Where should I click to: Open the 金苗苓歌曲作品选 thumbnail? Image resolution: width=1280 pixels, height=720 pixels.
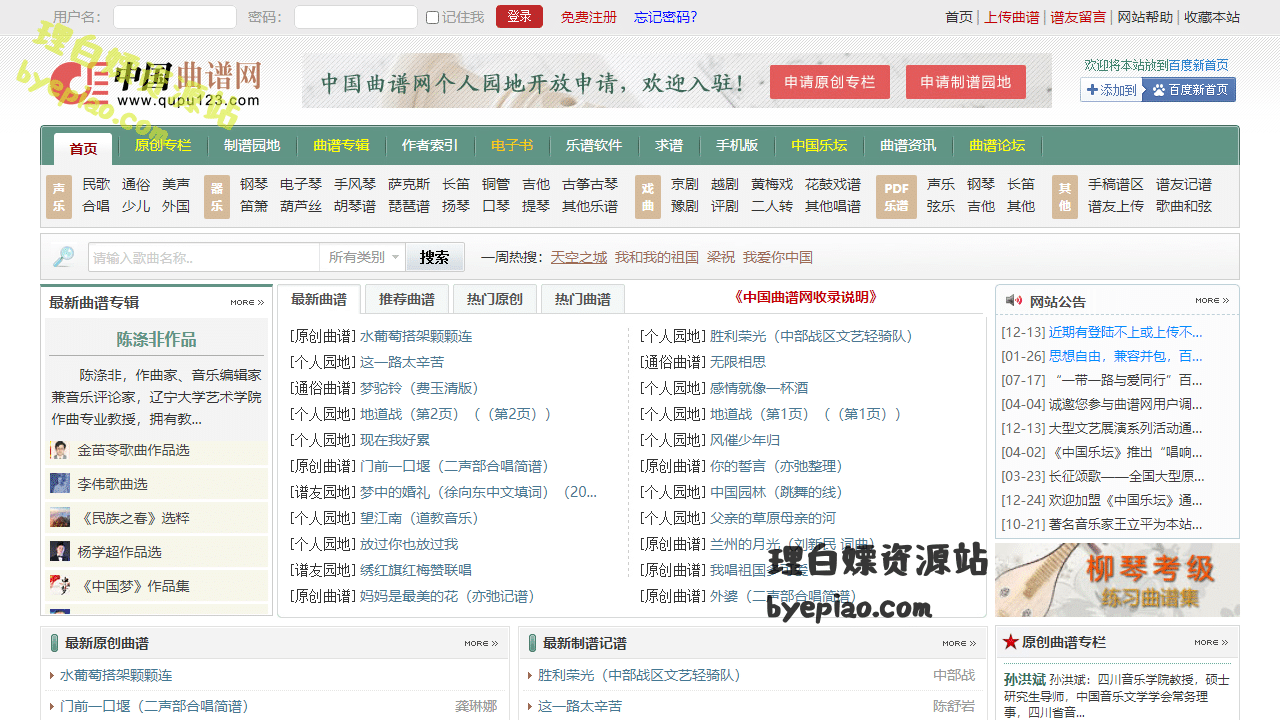[x=60, y=450]
